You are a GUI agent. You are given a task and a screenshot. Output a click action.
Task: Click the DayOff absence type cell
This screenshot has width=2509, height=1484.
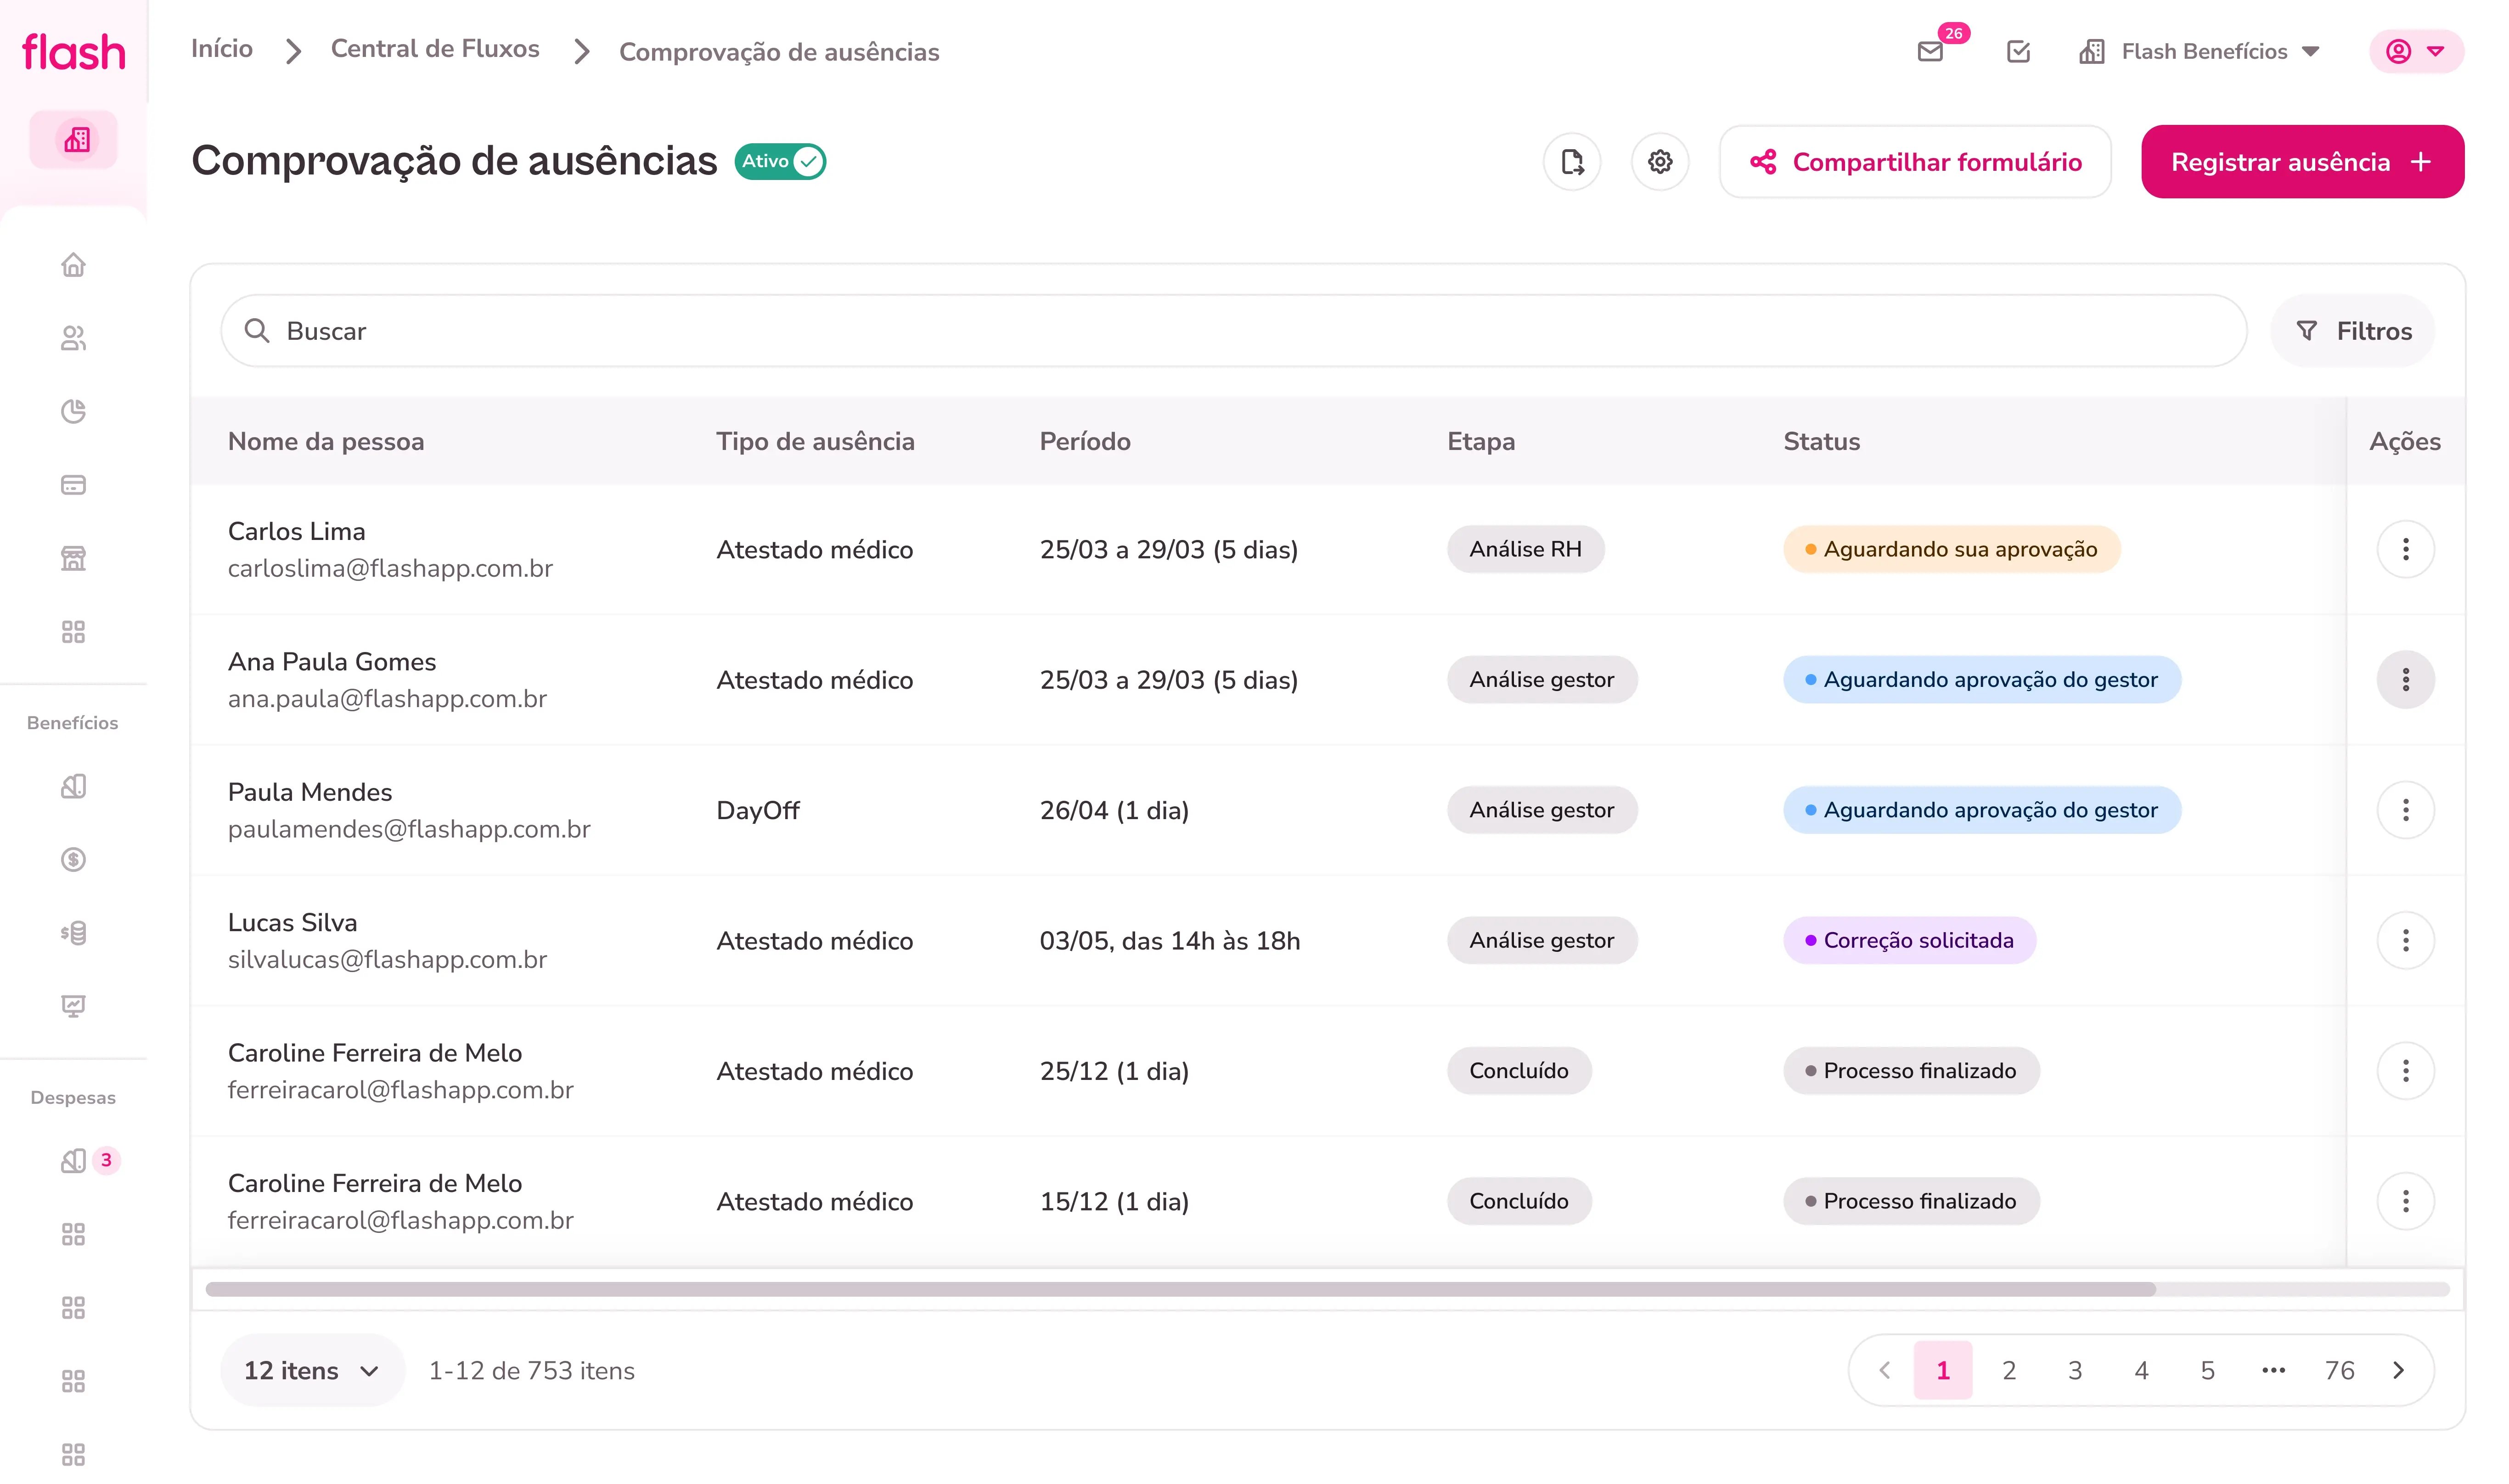[x=758, y=810]
